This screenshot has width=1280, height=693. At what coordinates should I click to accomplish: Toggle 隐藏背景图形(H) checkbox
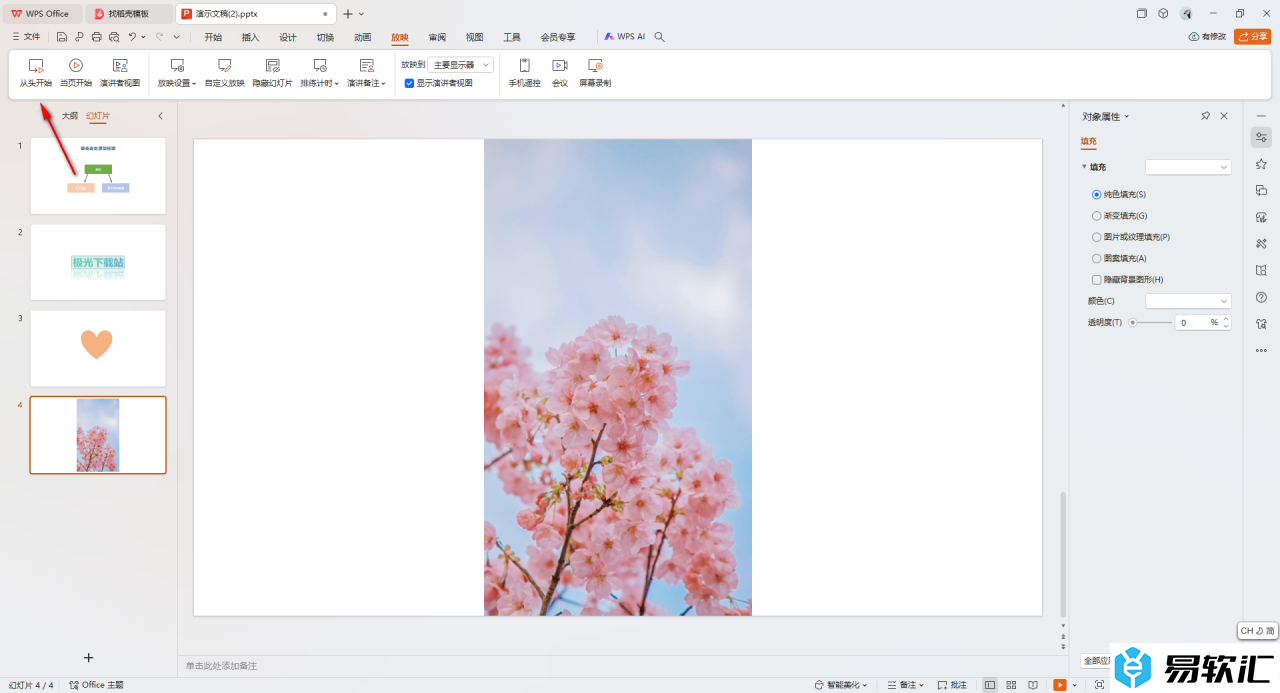1097,280
